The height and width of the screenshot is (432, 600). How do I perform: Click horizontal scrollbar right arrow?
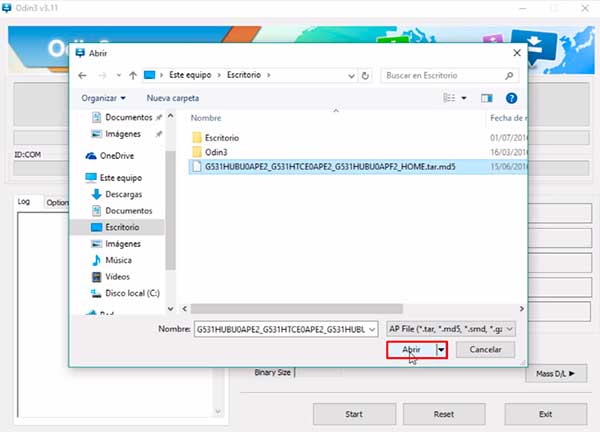click(522, 309)
